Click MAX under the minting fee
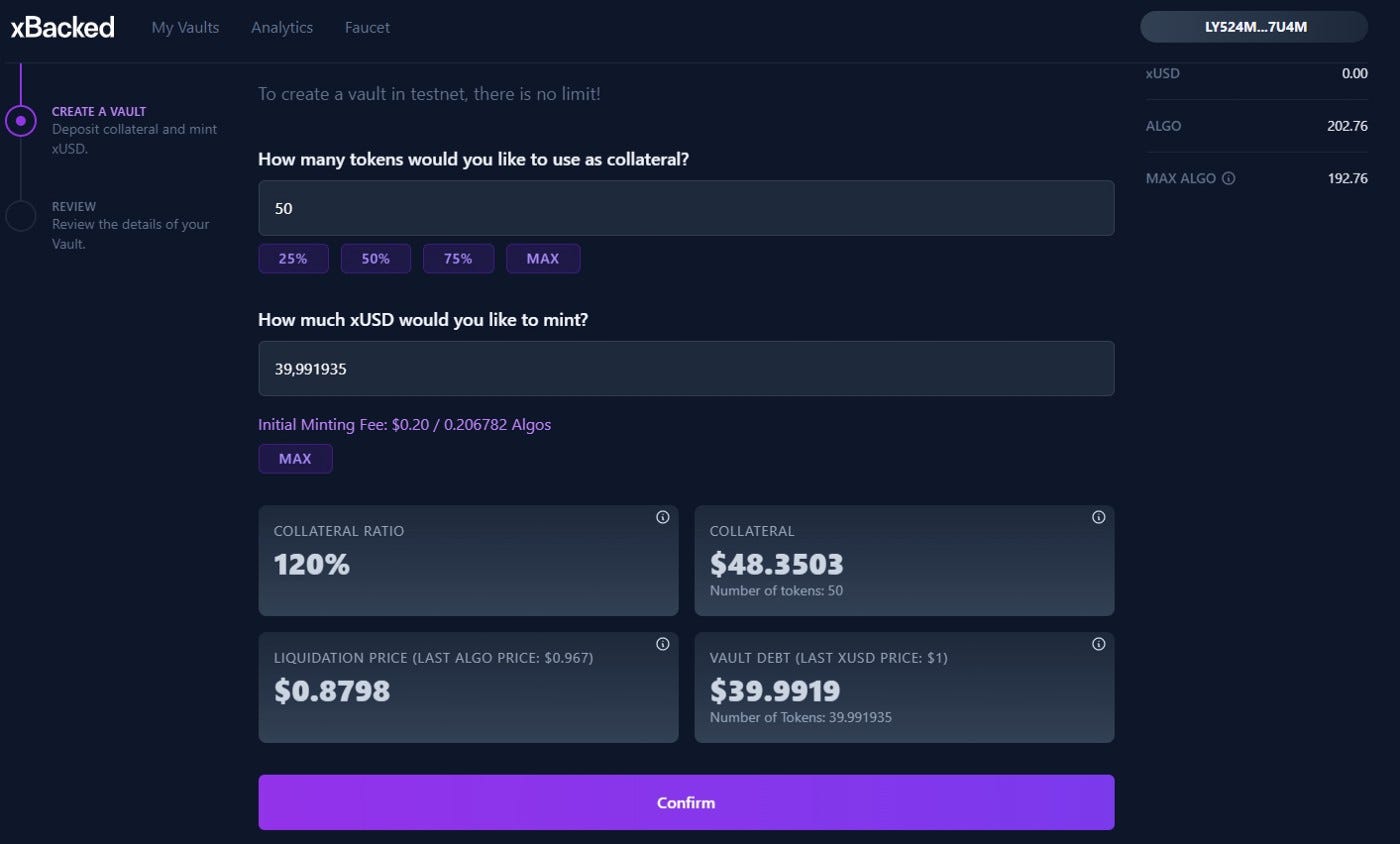The image size is (1400, 844). tap(295, 459)
